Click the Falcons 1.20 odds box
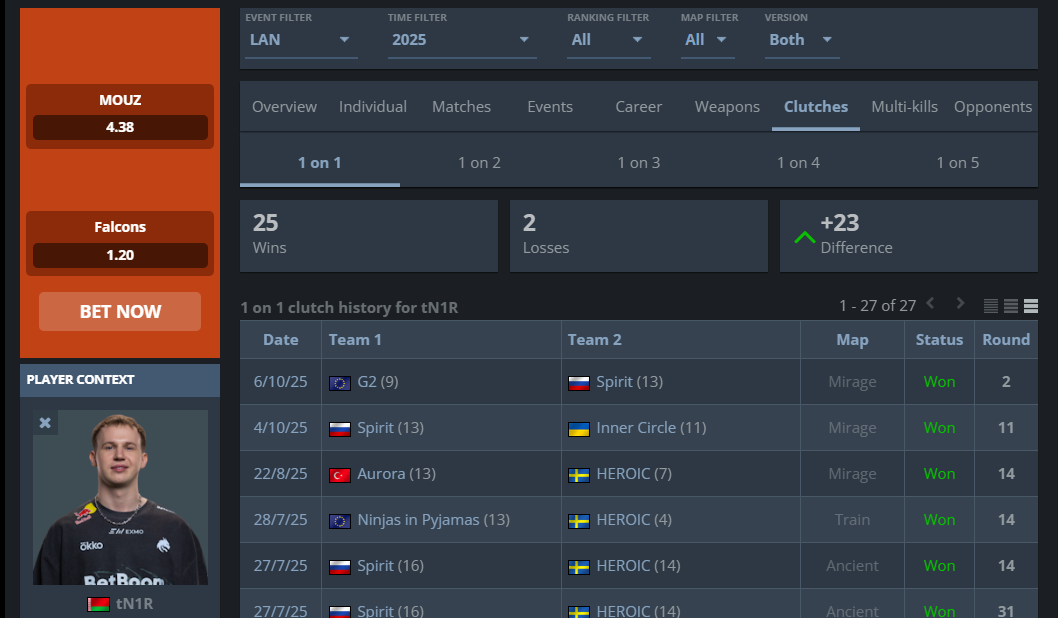The image size is (1058, 618). click(x=120, y=244)
